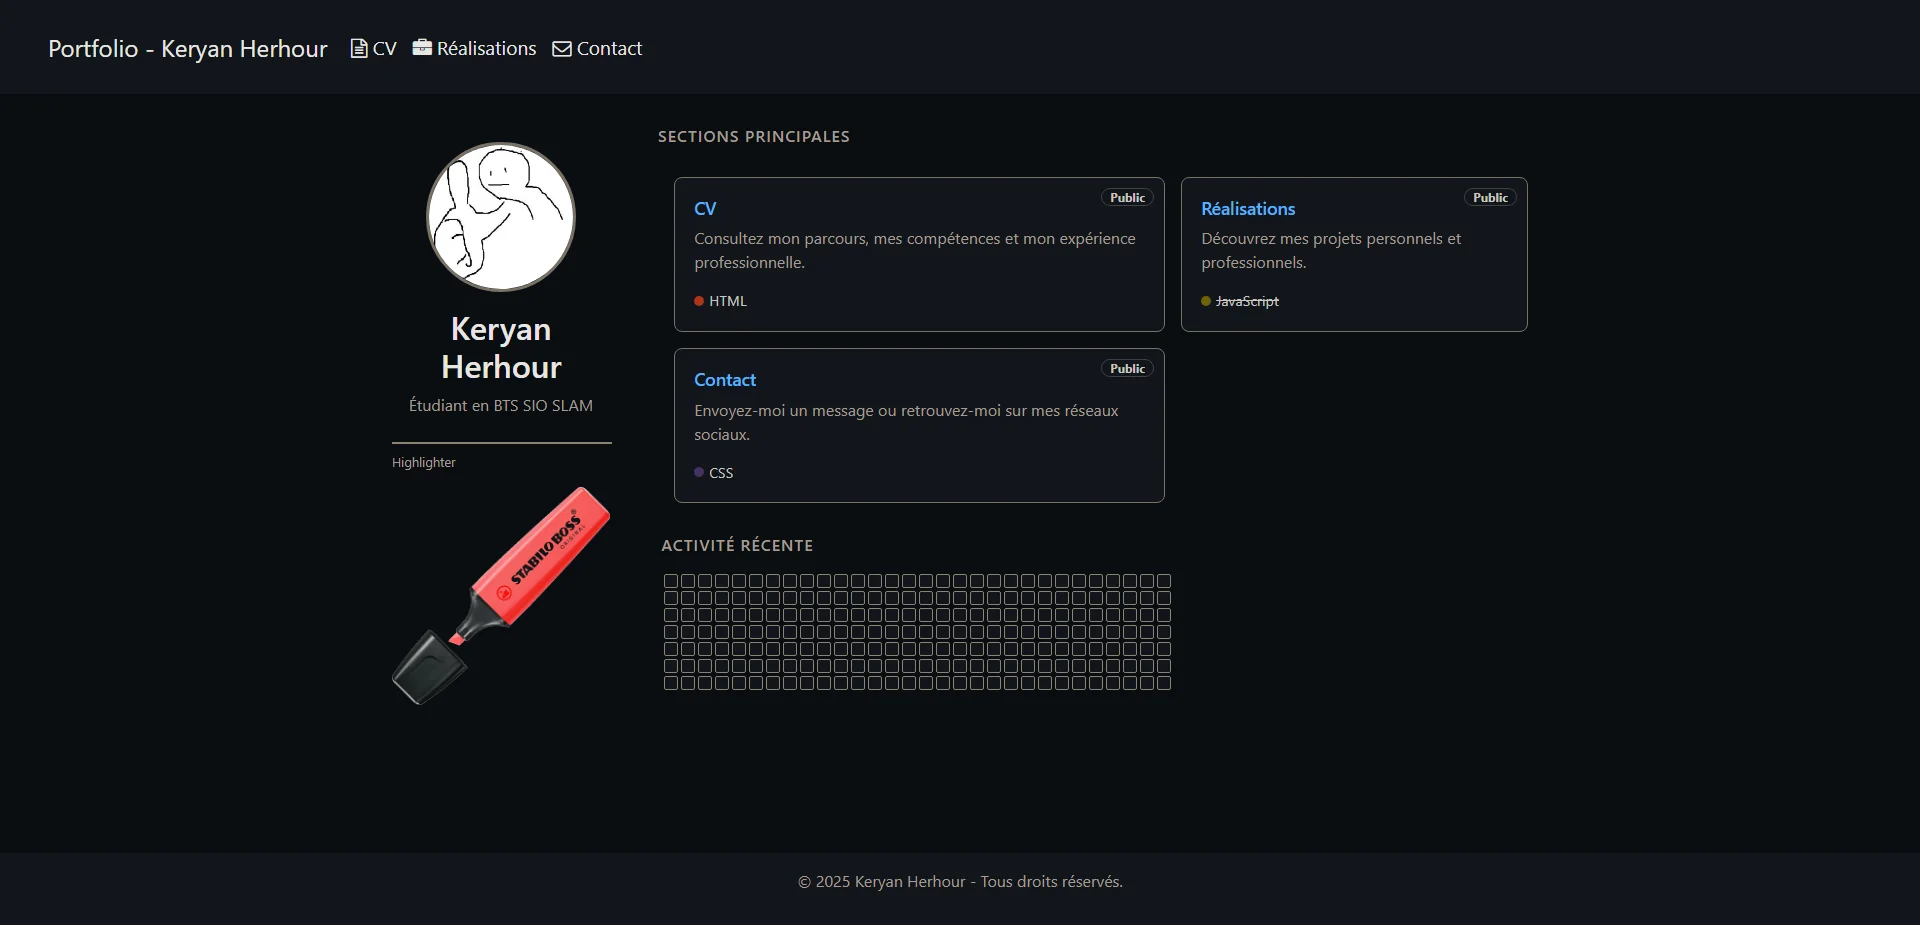Open the Contact card title link
1920x925 pixels.
coord(724,380)
